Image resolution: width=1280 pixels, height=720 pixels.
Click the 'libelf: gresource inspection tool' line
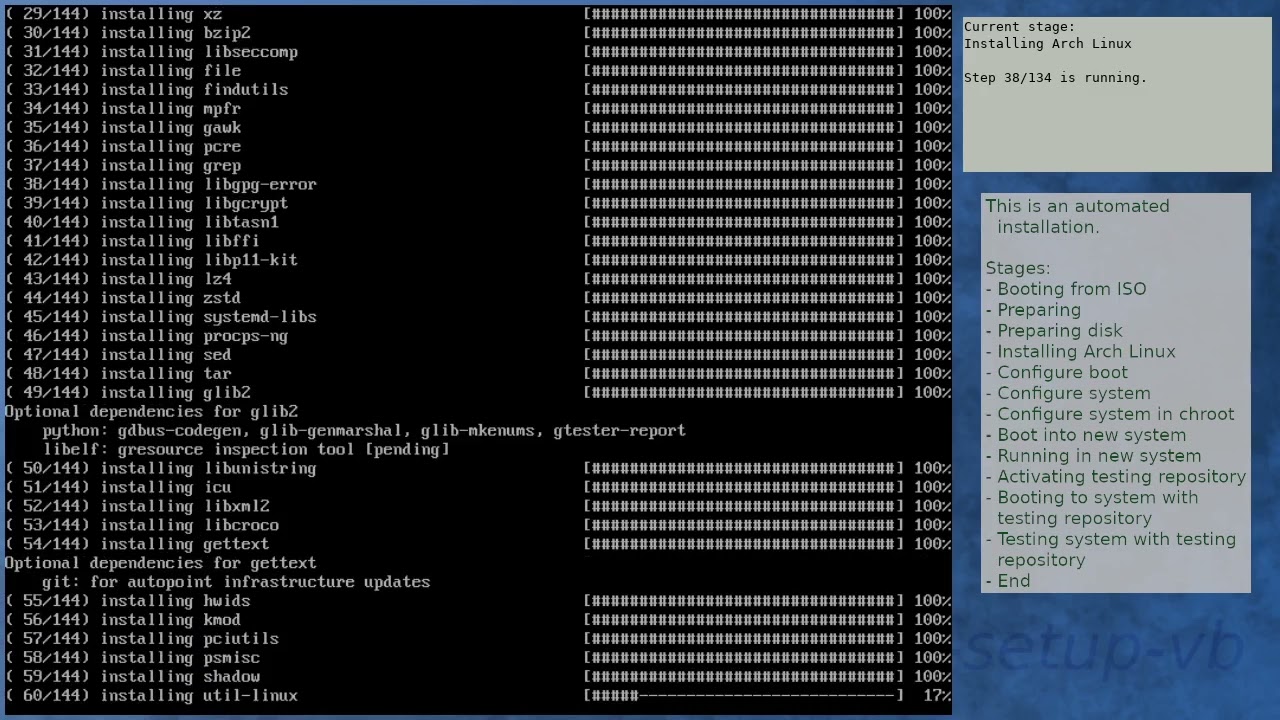246,450
